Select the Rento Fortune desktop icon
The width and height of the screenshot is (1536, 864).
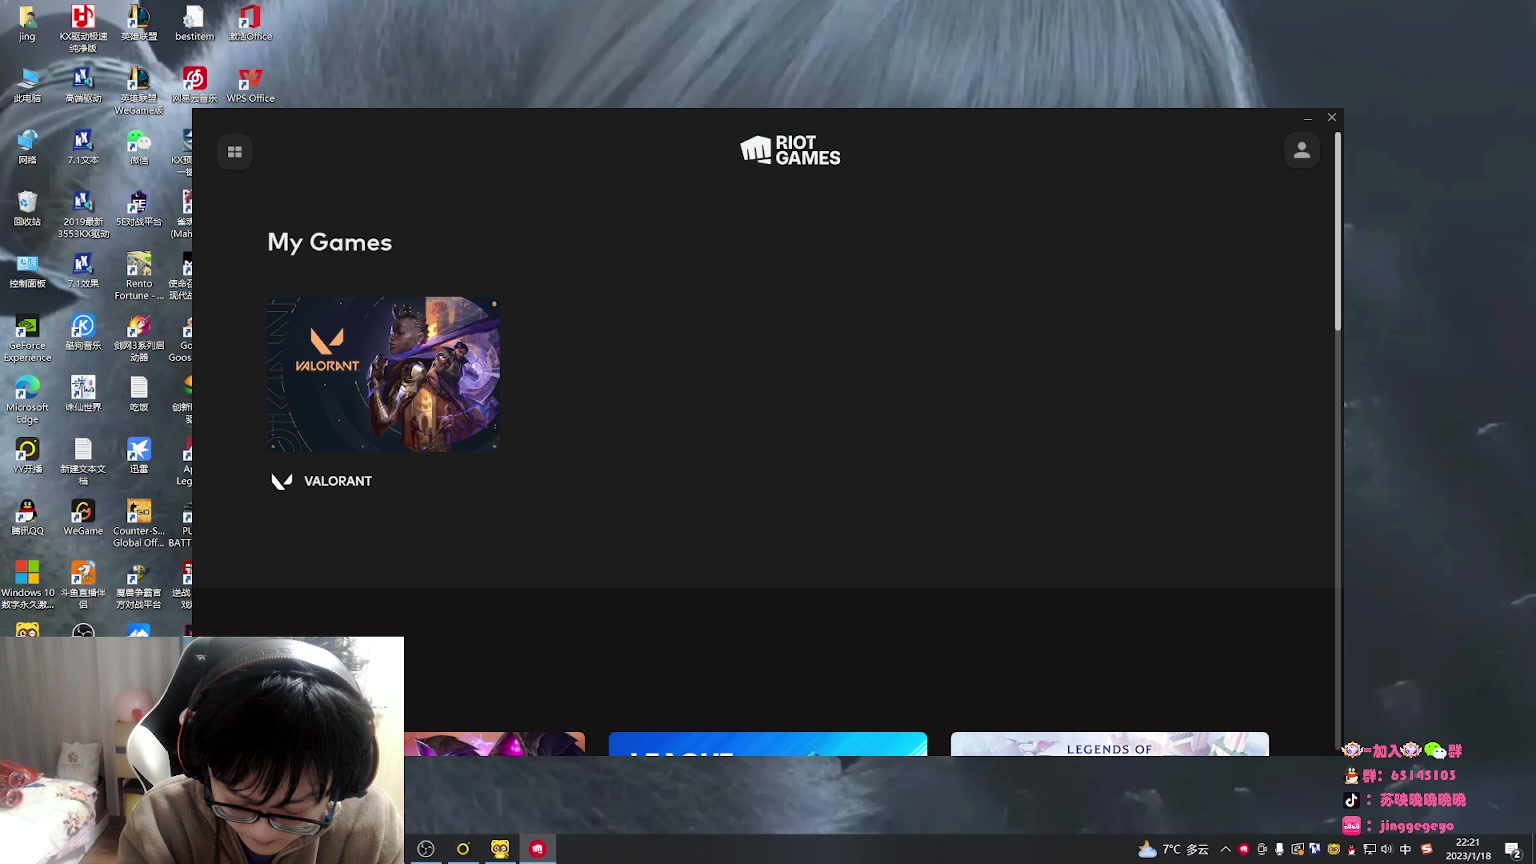[139, 277]
